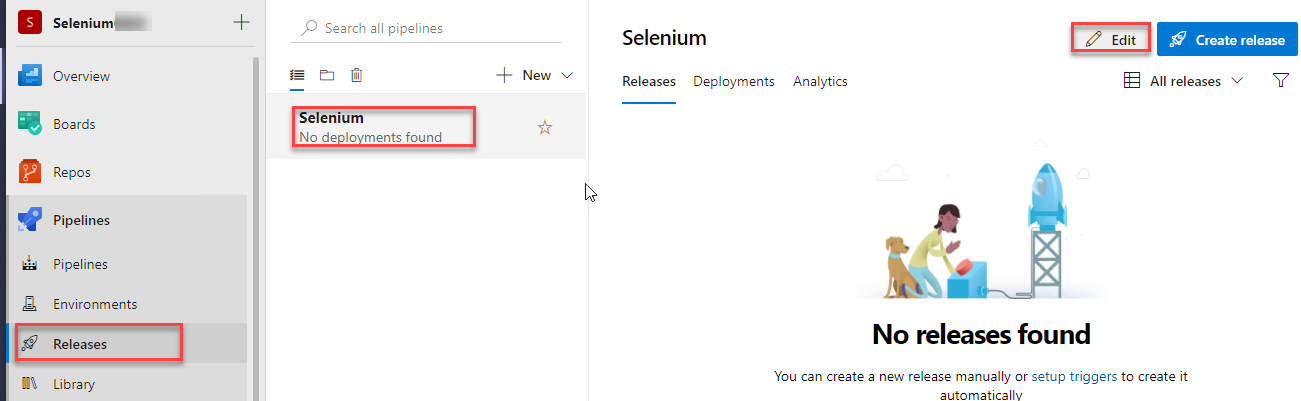This screenshot has width=1301, height=401.
Task: Show pipelines folder view
Action: (x=326, y=75)
